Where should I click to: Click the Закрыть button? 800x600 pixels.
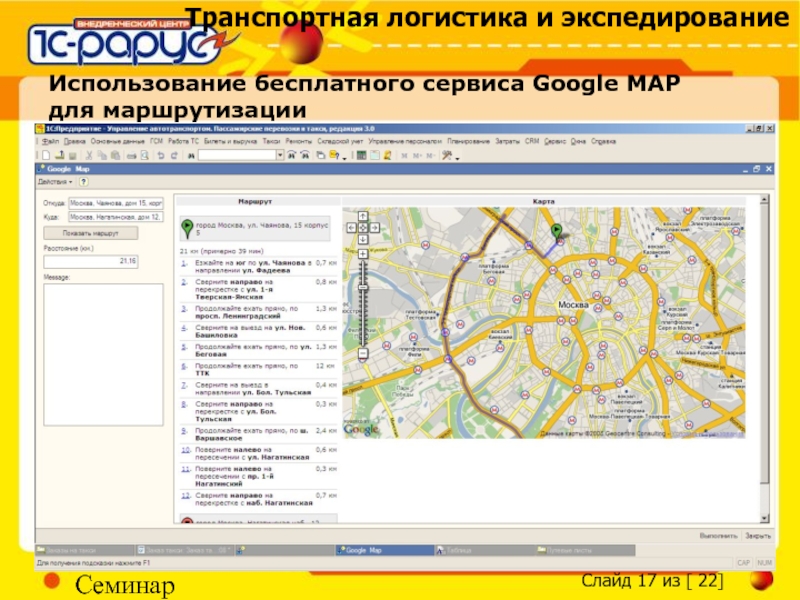758,536
